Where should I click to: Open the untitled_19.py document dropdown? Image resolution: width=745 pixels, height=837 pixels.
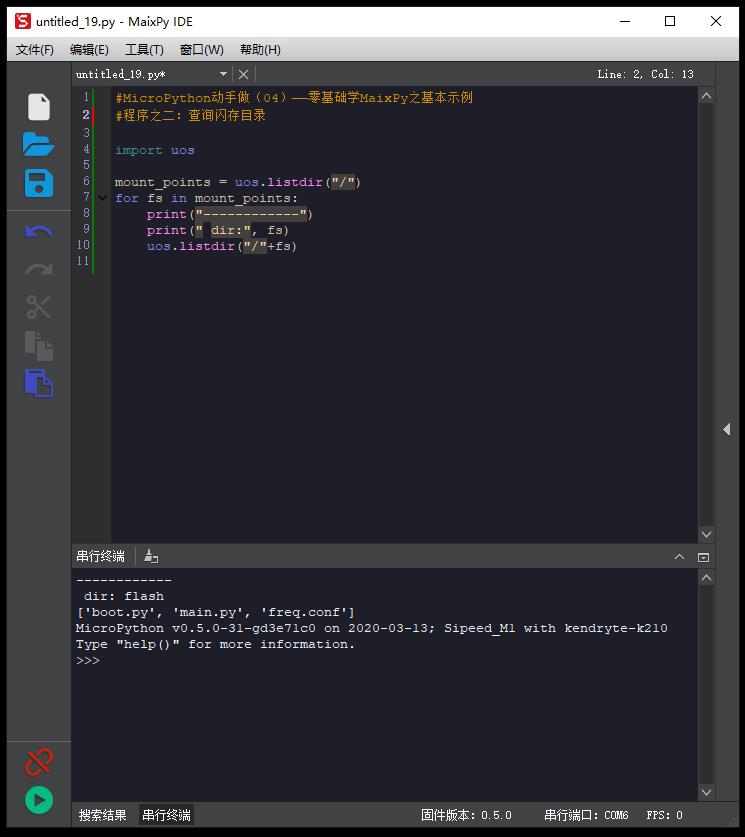point(224,74)
